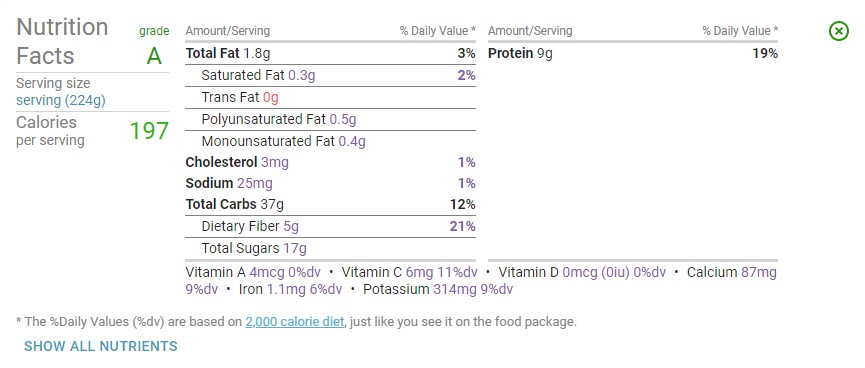
Task: Click SHOW ALL NUTRIENTS
Action: click(101, 346)
